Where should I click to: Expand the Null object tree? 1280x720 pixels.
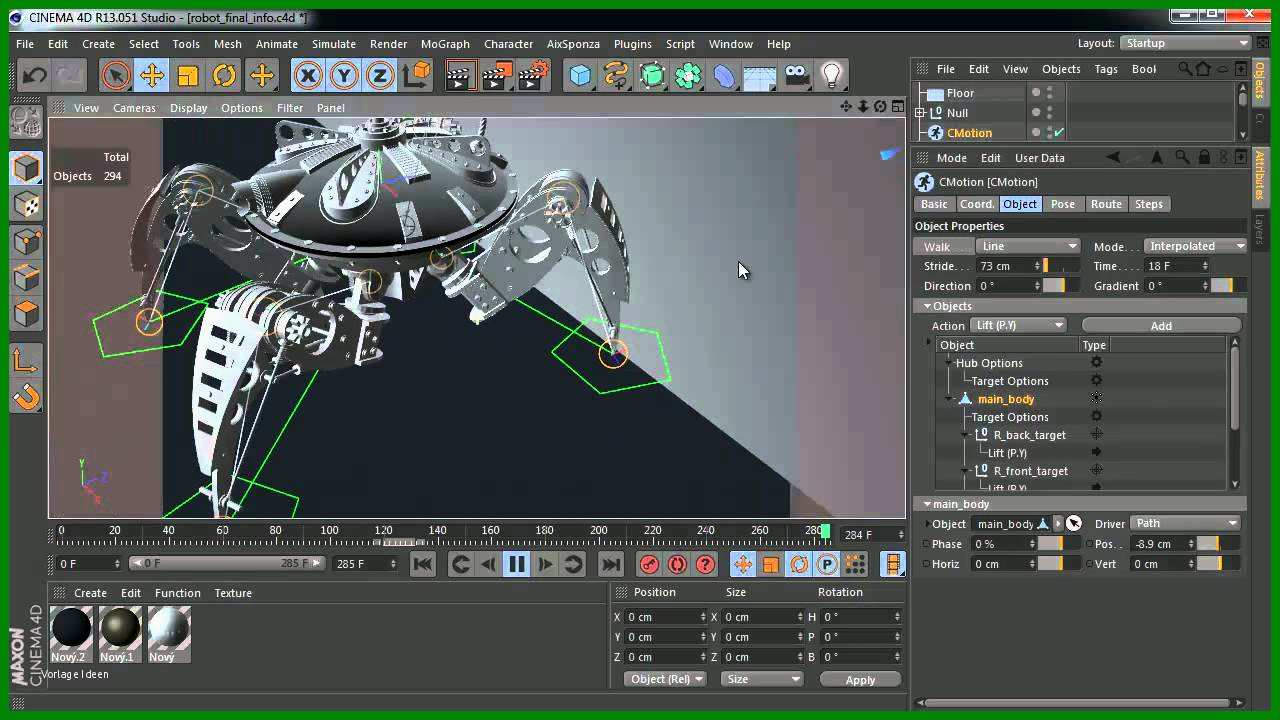(x=920, y=113)
